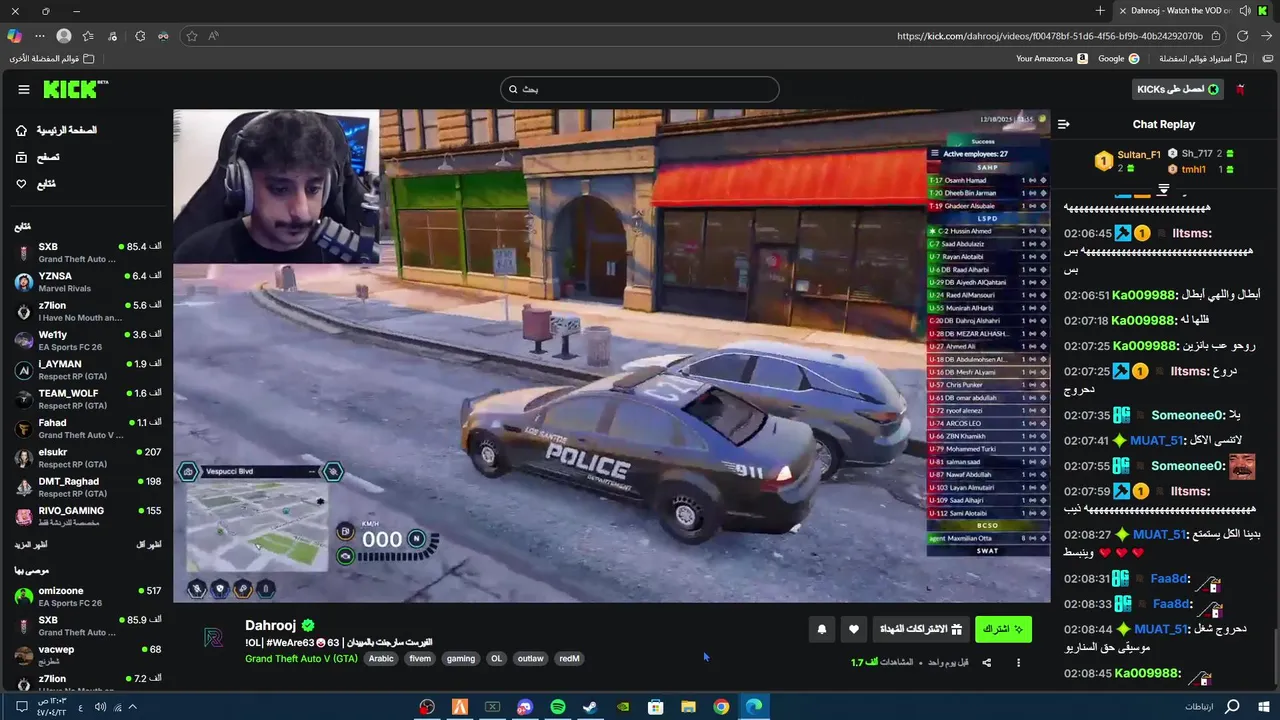Click Someonee0 username at 02:07:35
1280x720 pixels.
(x=1188, y=415)
